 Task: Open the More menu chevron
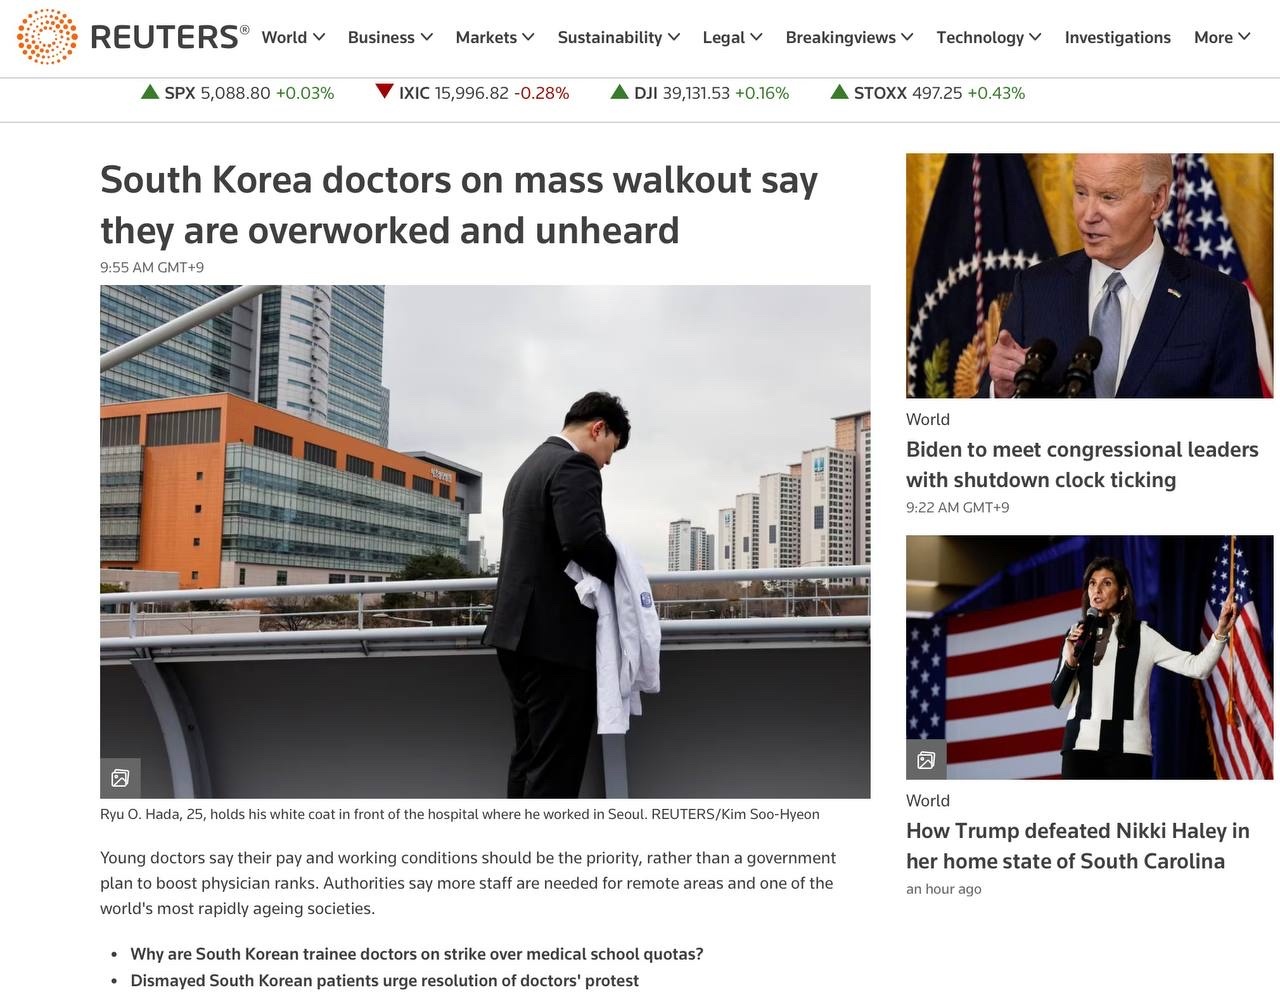coord(1244,37)
